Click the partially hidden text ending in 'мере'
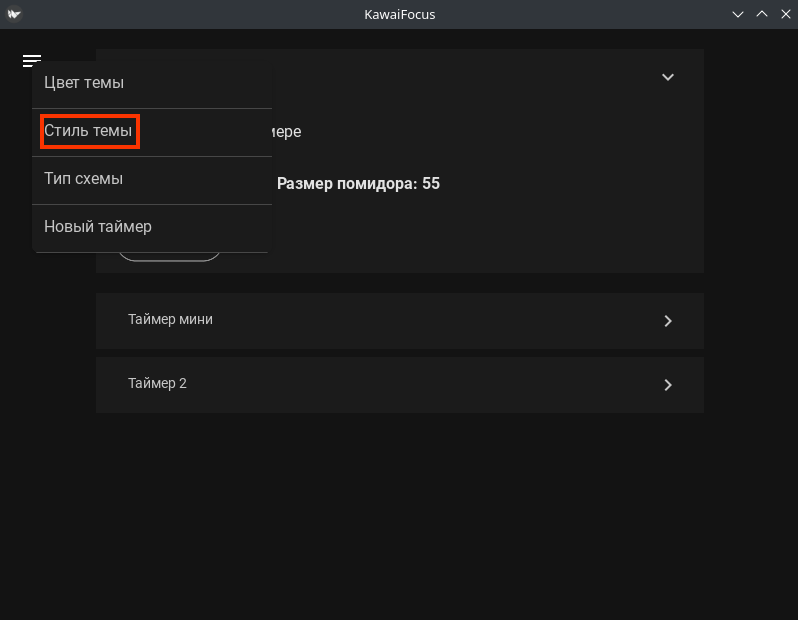 [x=287, y=132]
